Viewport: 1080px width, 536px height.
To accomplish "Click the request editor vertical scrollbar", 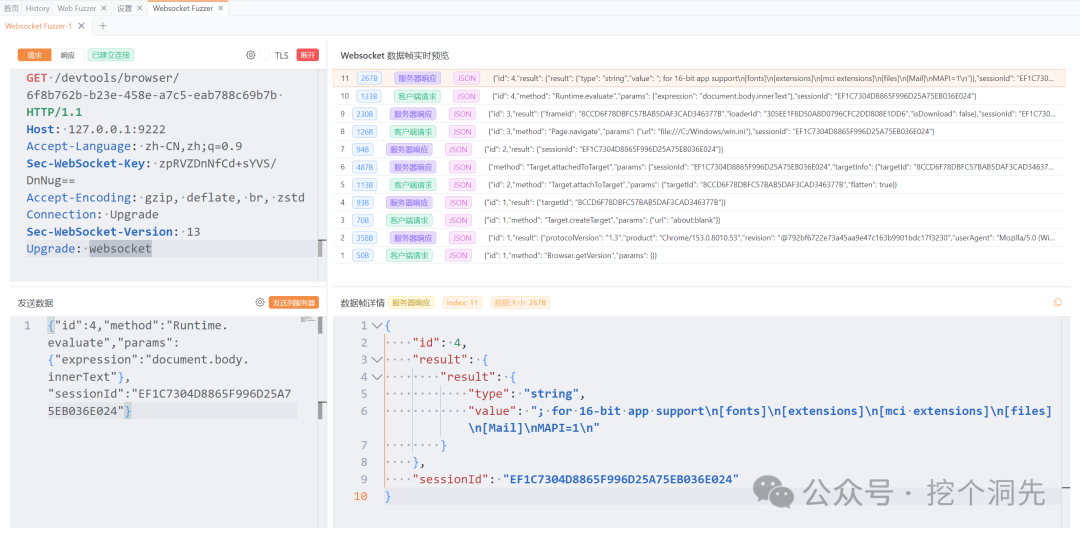I will (x=320, y=249).
